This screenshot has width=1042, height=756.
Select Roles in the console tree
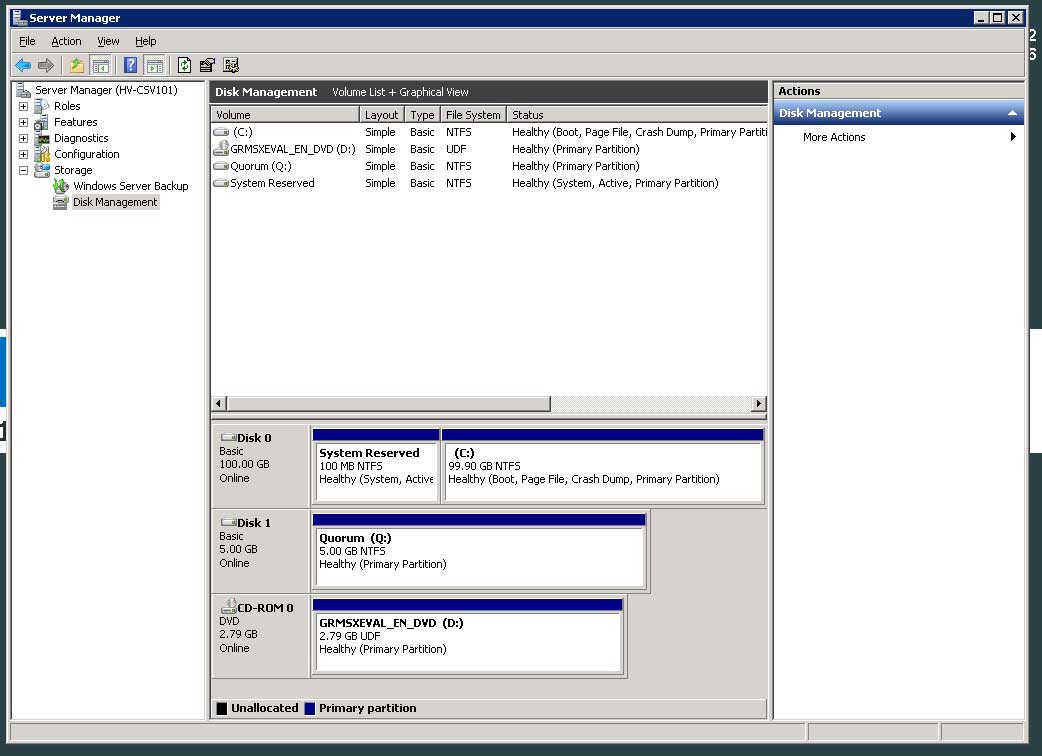point(67,106)
